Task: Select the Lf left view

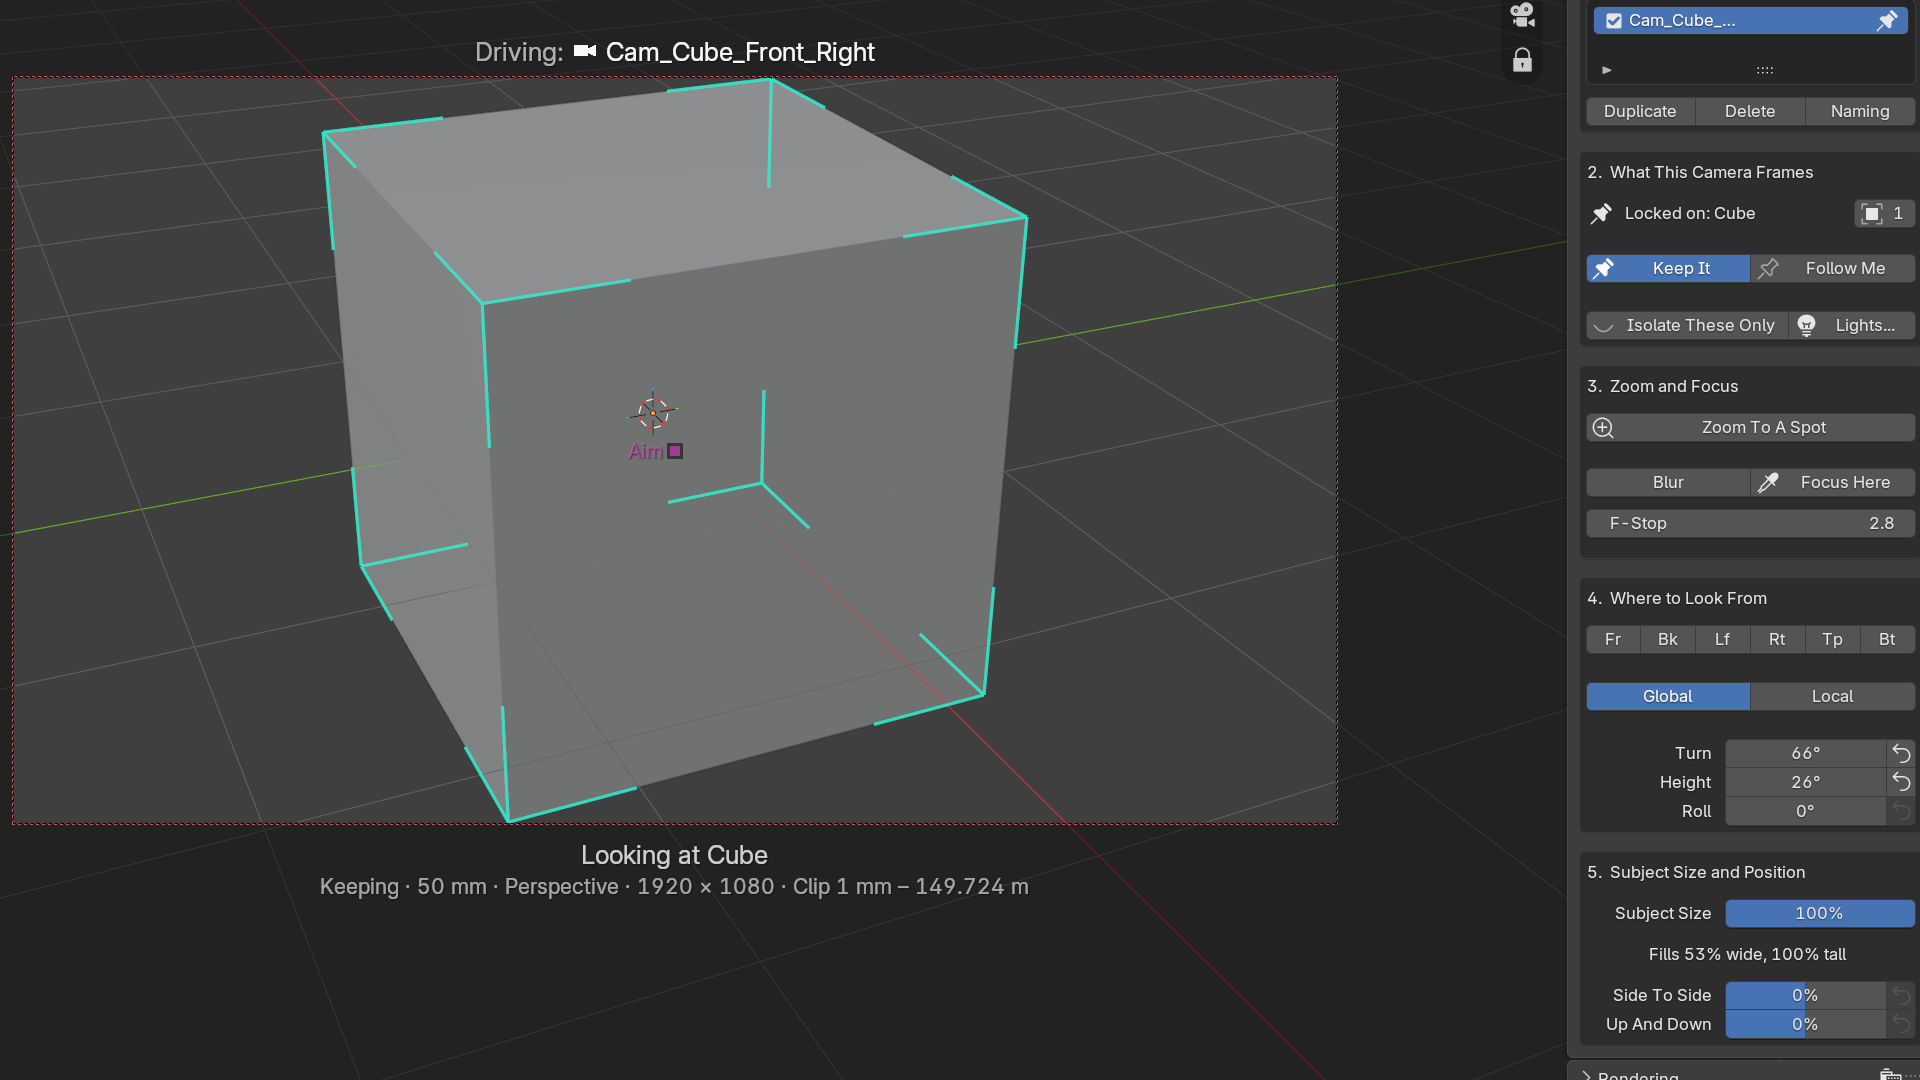Action: point(1722,639)
